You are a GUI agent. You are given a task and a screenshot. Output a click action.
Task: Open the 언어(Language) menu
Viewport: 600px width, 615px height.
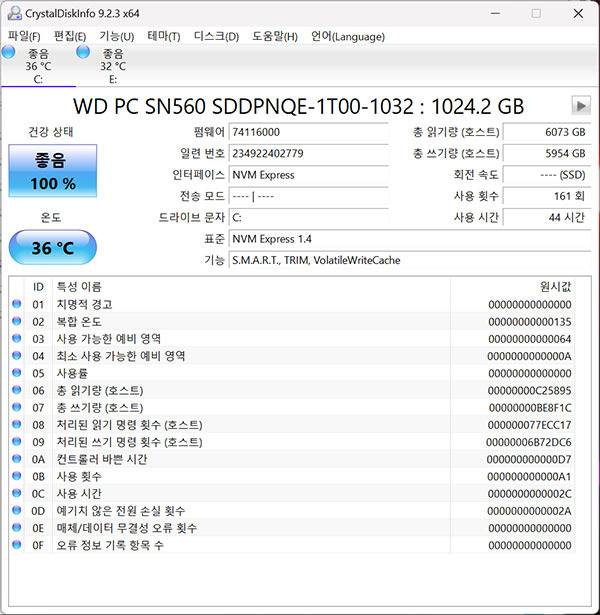point(348,37)
